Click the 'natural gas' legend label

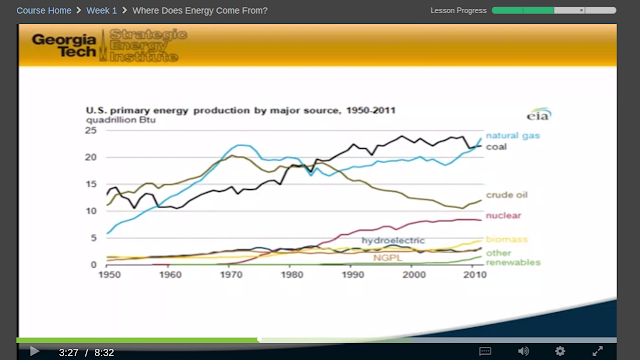[513, 136]
